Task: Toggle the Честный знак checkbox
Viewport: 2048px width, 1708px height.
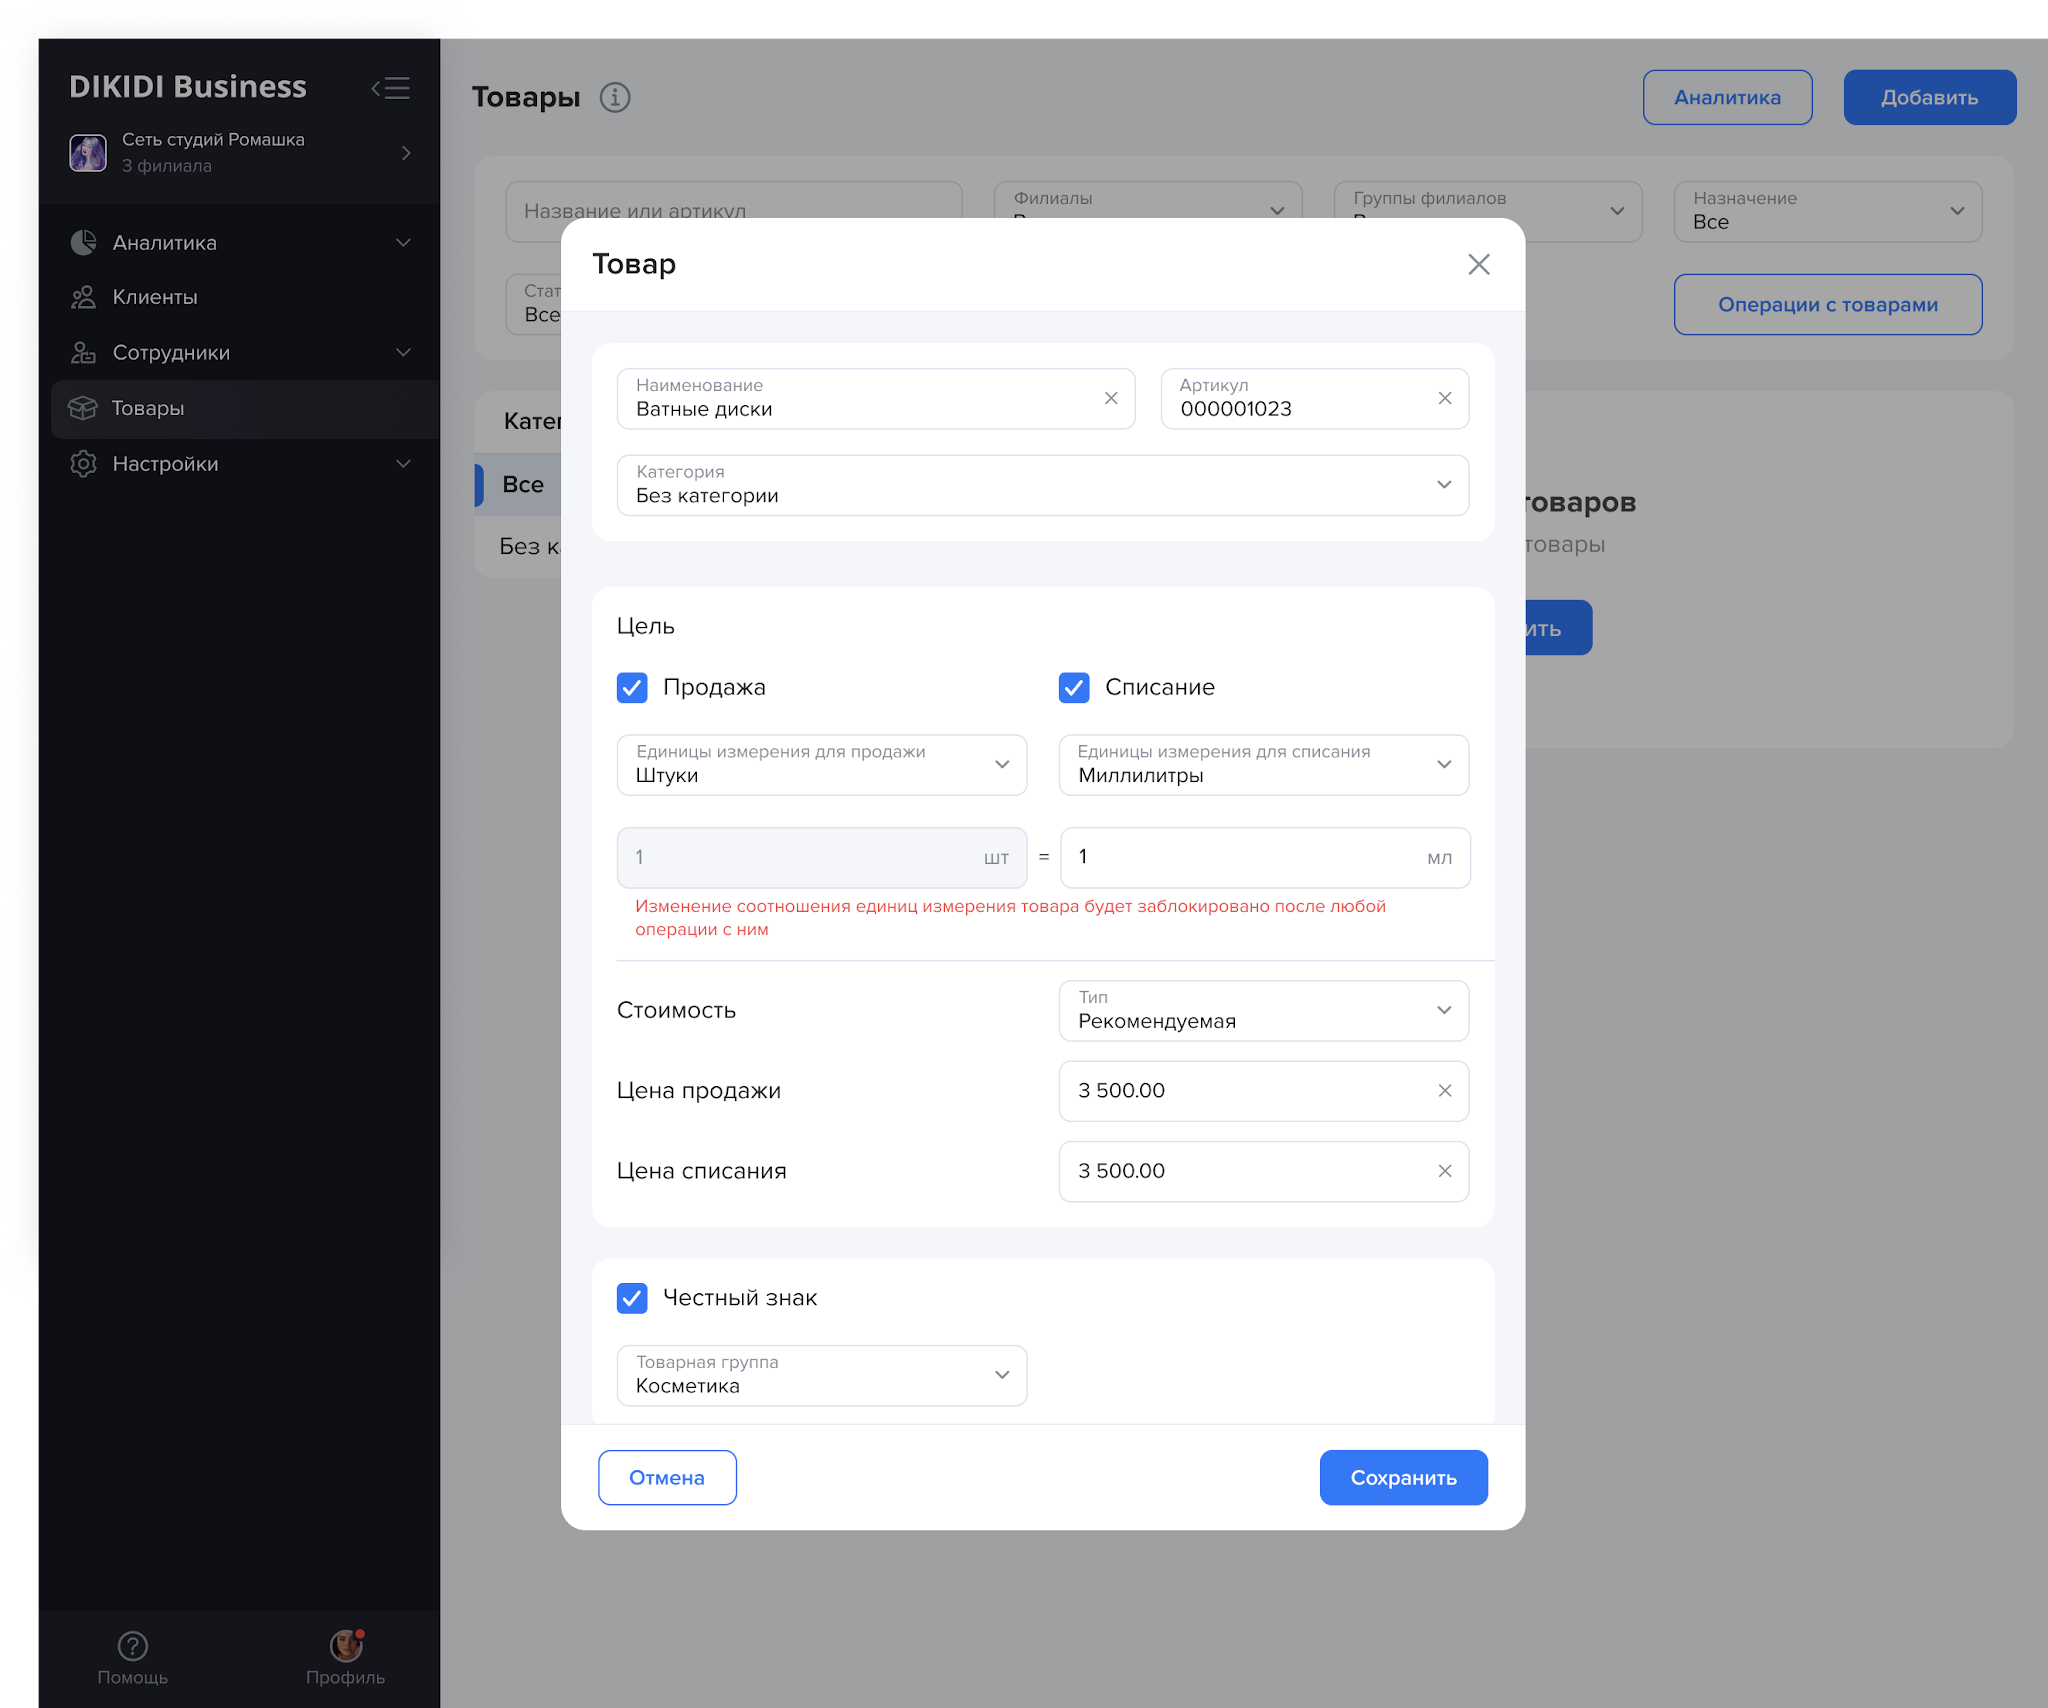Action: 632,1298
